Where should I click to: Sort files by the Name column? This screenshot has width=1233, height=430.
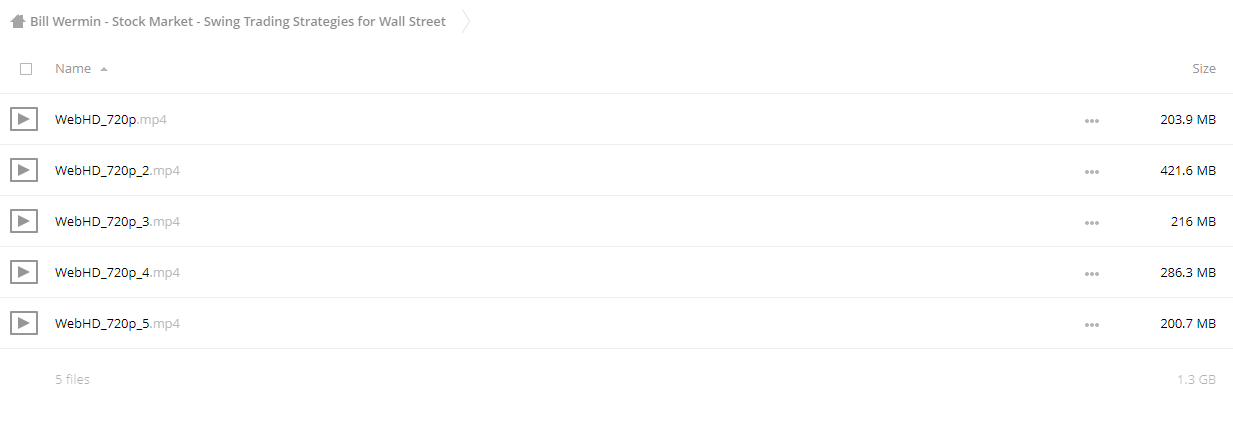pos(73,69)
